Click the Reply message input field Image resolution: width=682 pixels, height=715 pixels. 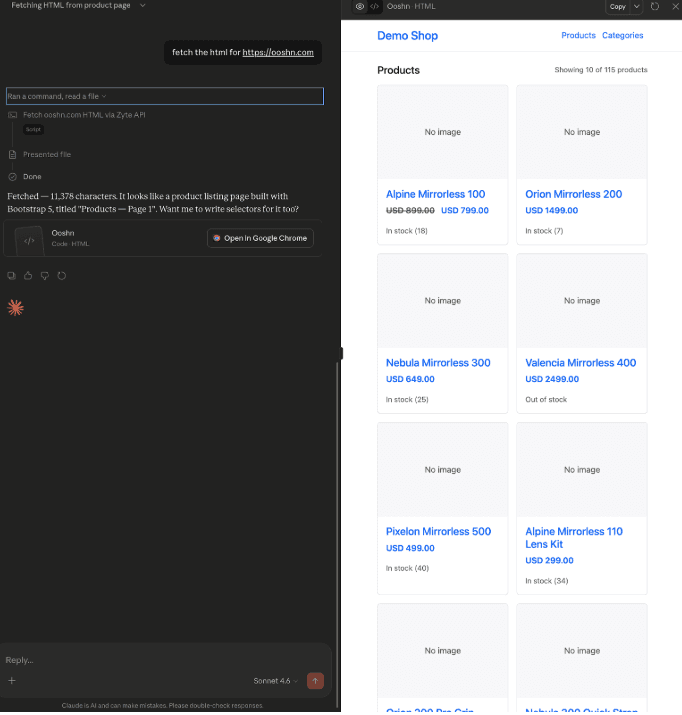(x=150, y=660)
